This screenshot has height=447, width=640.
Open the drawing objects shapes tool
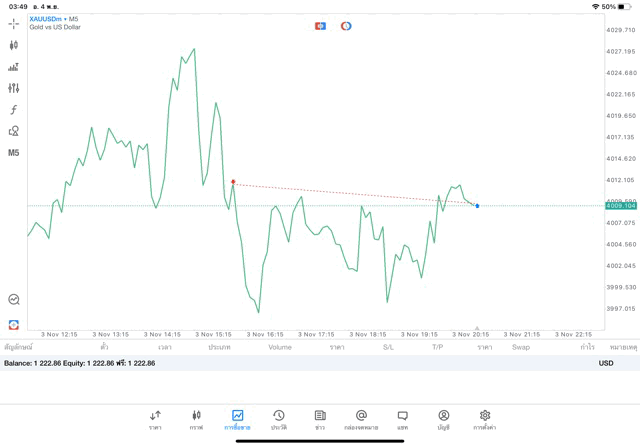coord(13,131)
